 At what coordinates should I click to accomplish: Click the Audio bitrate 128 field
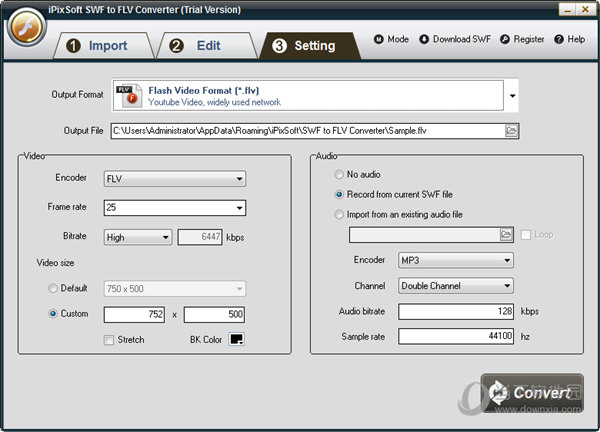click(x=456, y=311)
